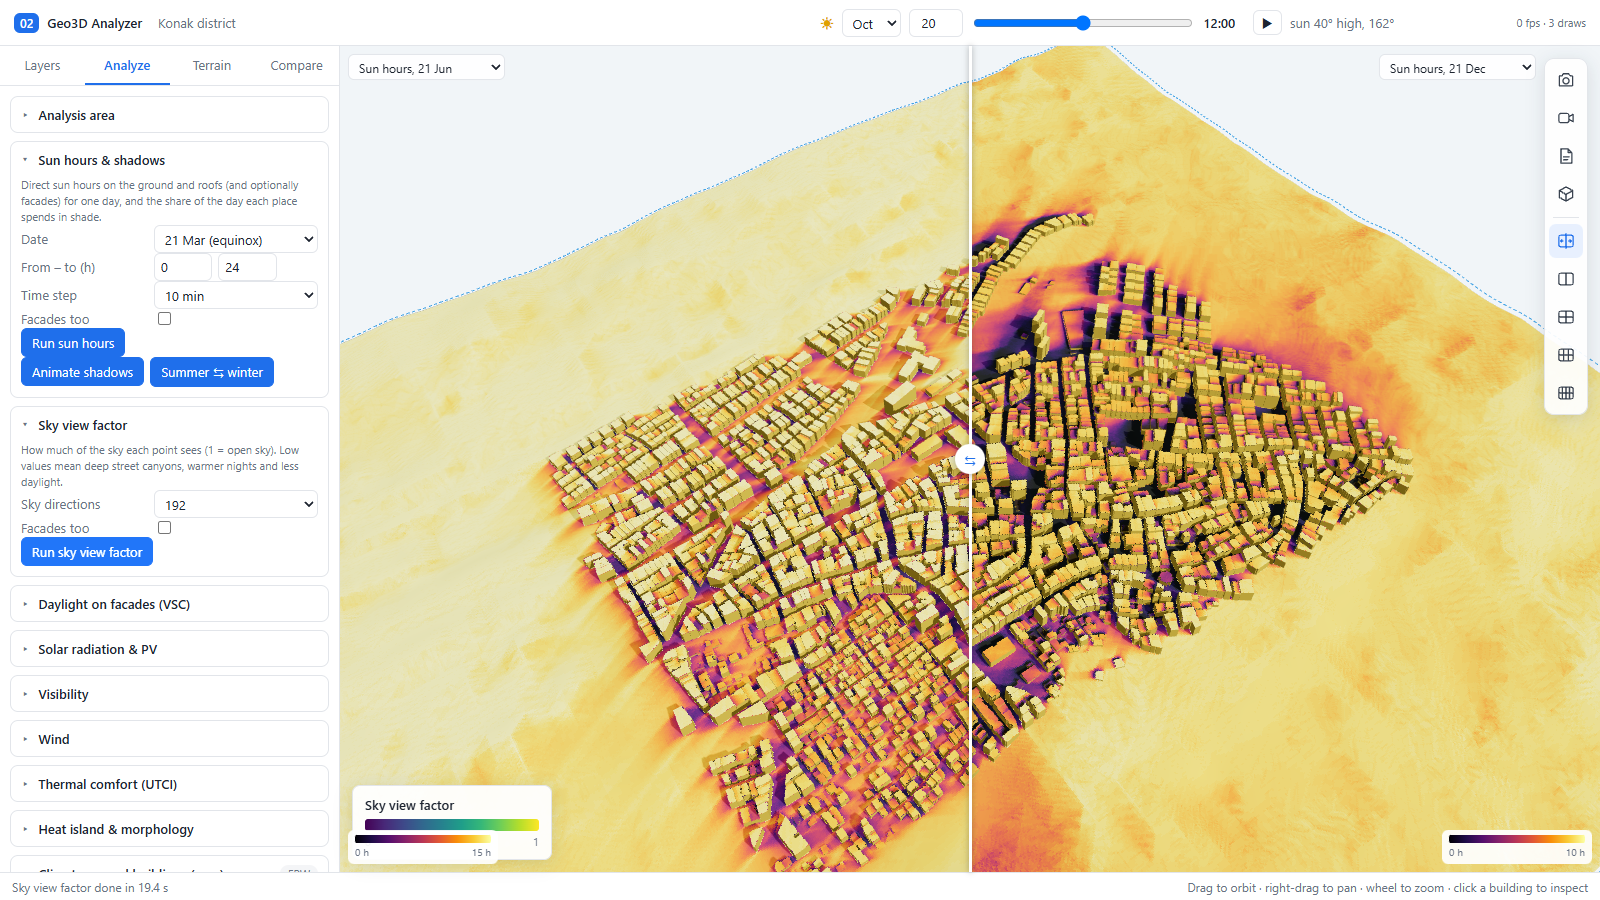Enable Facades too under Sky view factor
This screenshot has width=1600, height=900.
tap(165, 528)
